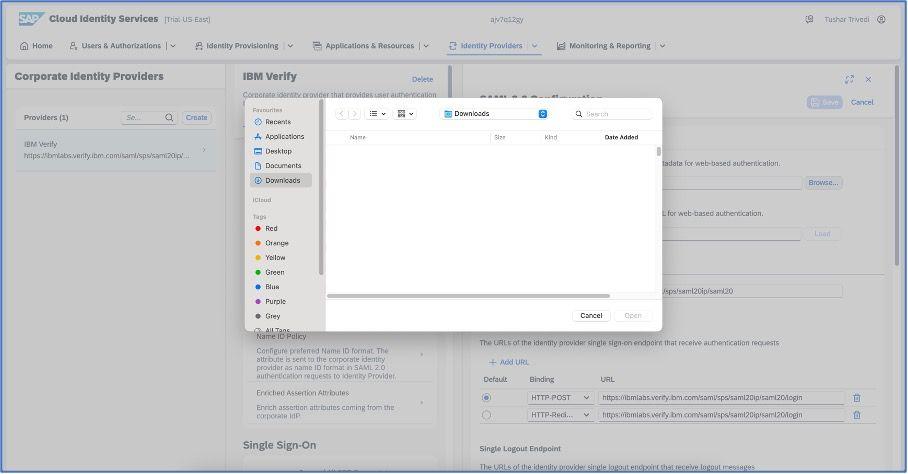Screen dimensions: 908x474
Task: Open the HTTP-POST binding dropdown
Action: (560, 398)
